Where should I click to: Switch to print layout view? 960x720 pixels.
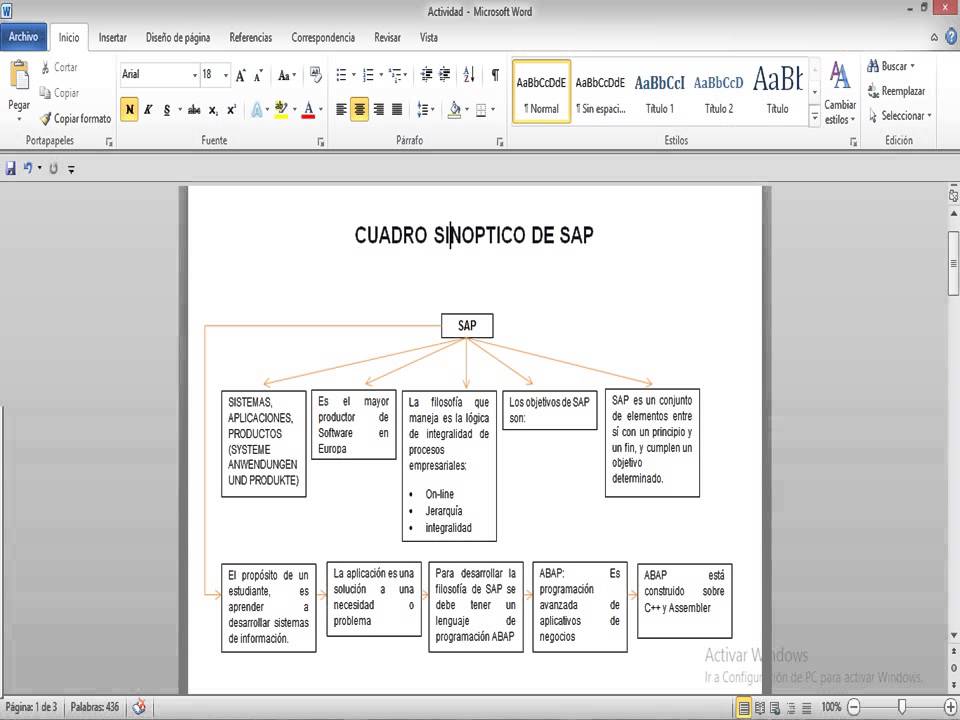[743, 708]
